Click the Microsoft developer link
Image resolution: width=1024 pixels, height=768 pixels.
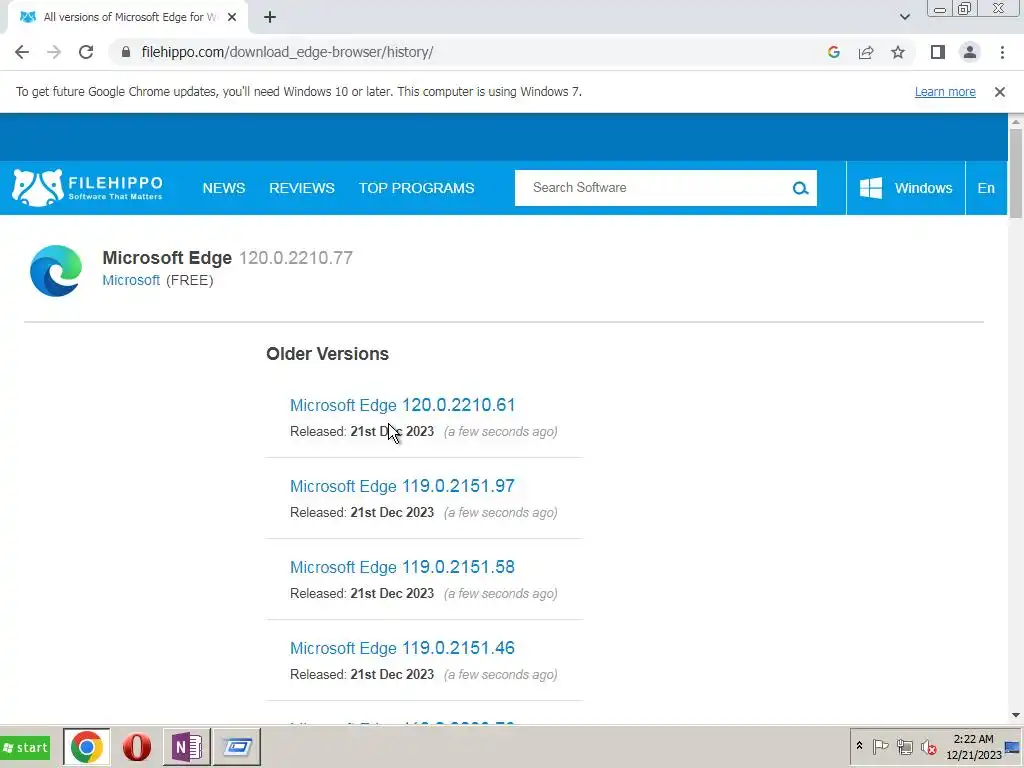131,280
